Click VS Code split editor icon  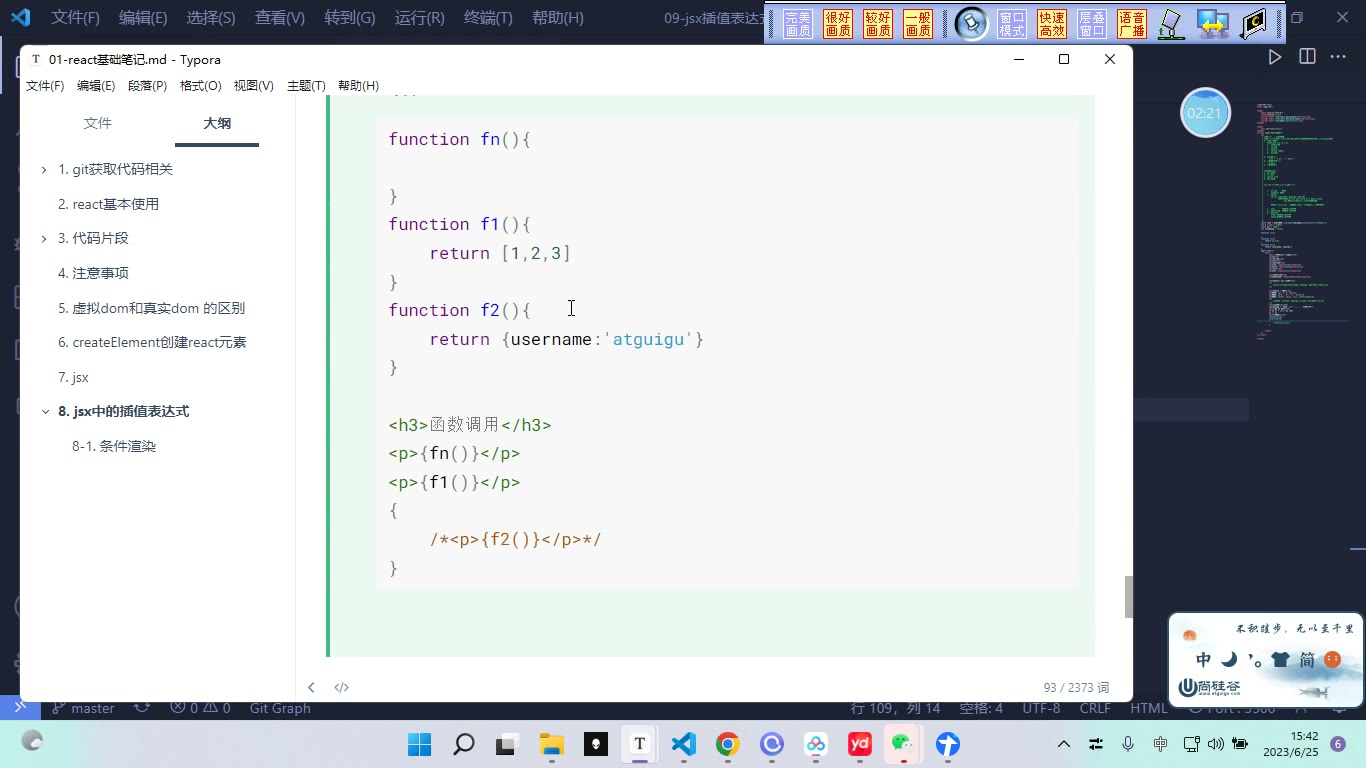[1307, 57]
